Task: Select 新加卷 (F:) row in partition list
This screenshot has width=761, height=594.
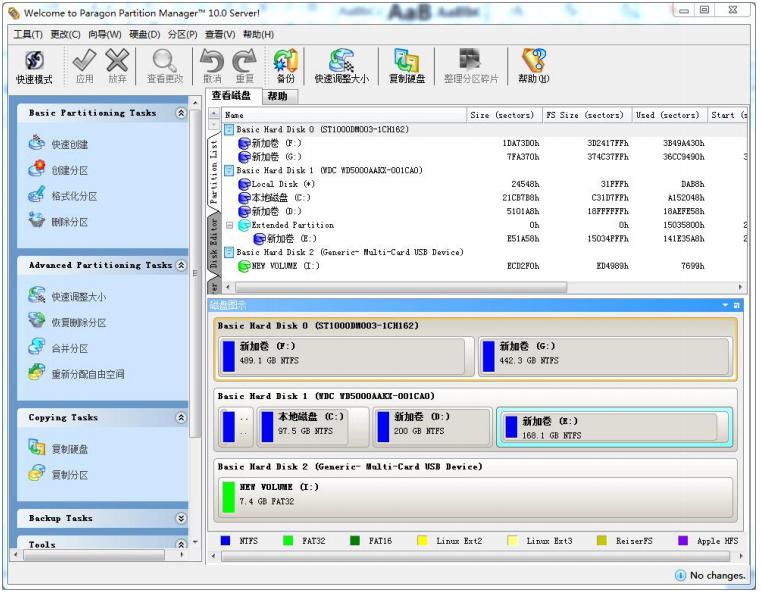Action: coord(484,143)
